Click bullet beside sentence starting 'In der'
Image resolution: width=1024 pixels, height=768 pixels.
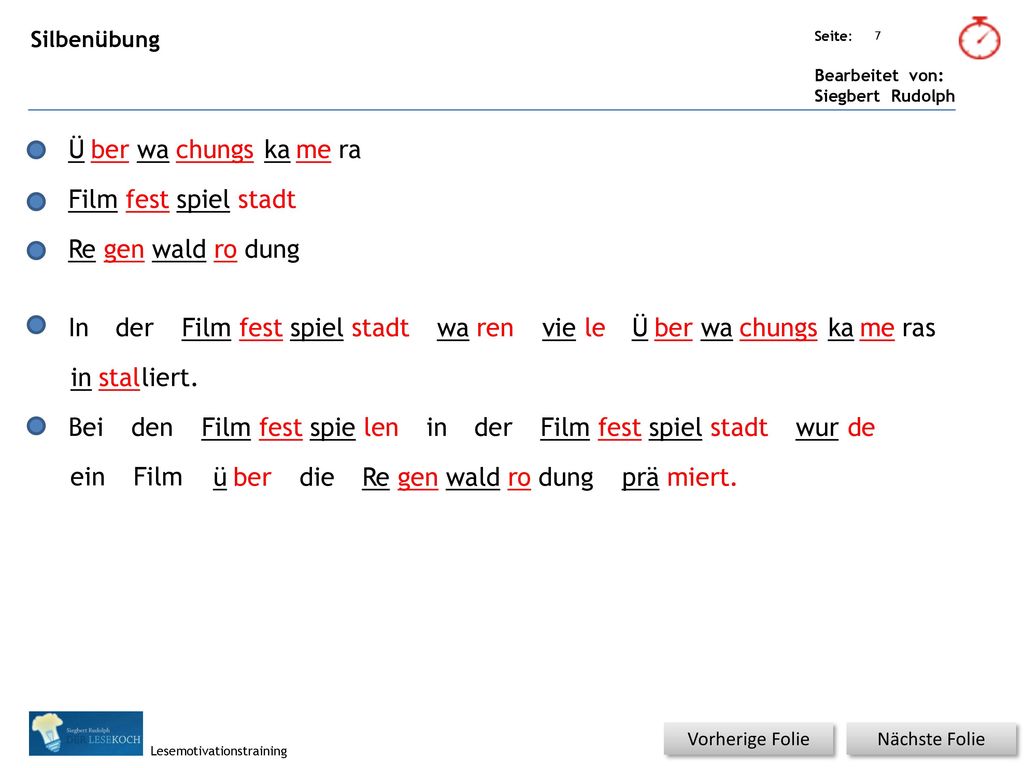[37, 325]
